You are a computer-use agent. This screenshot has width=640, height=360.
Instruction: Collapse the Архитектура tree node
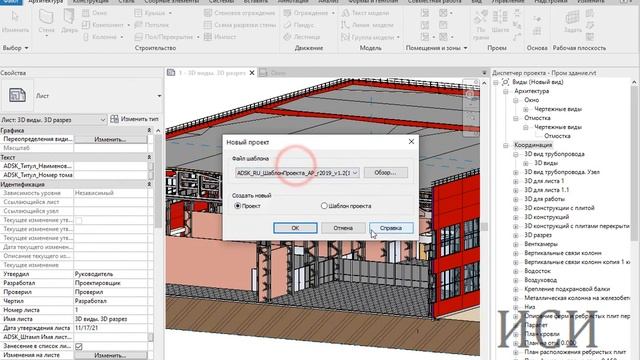pyautogui.click(x=506, y=91)
